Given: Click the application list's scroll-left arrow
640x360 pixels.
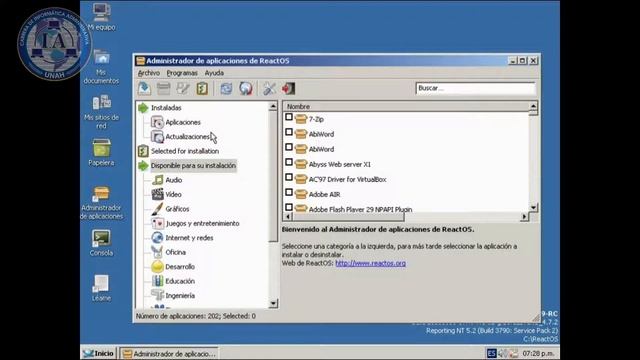Looking at the screenshot, I should coord(288,217).
